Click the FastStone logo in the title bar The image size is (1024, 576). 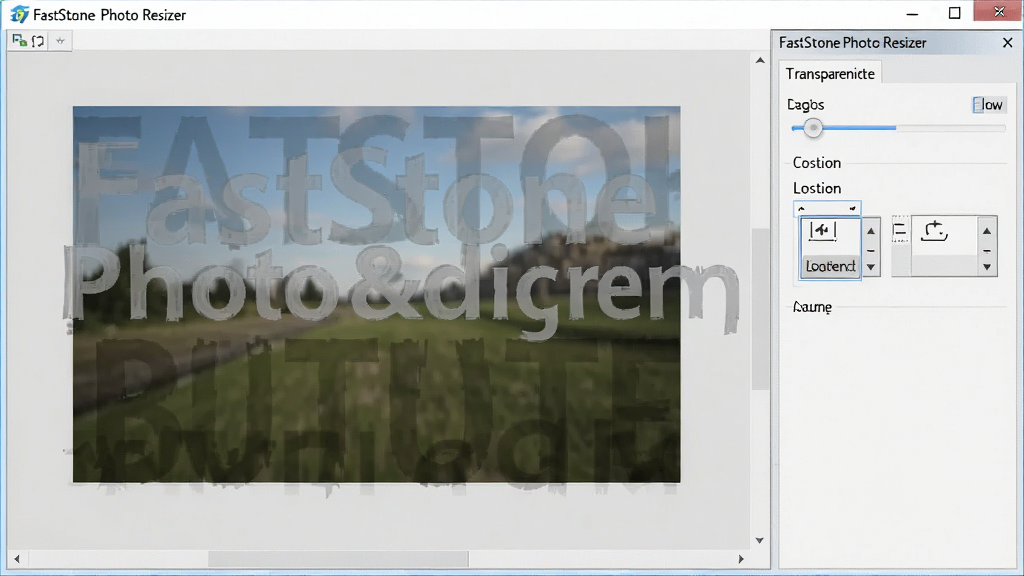[19, 14]
